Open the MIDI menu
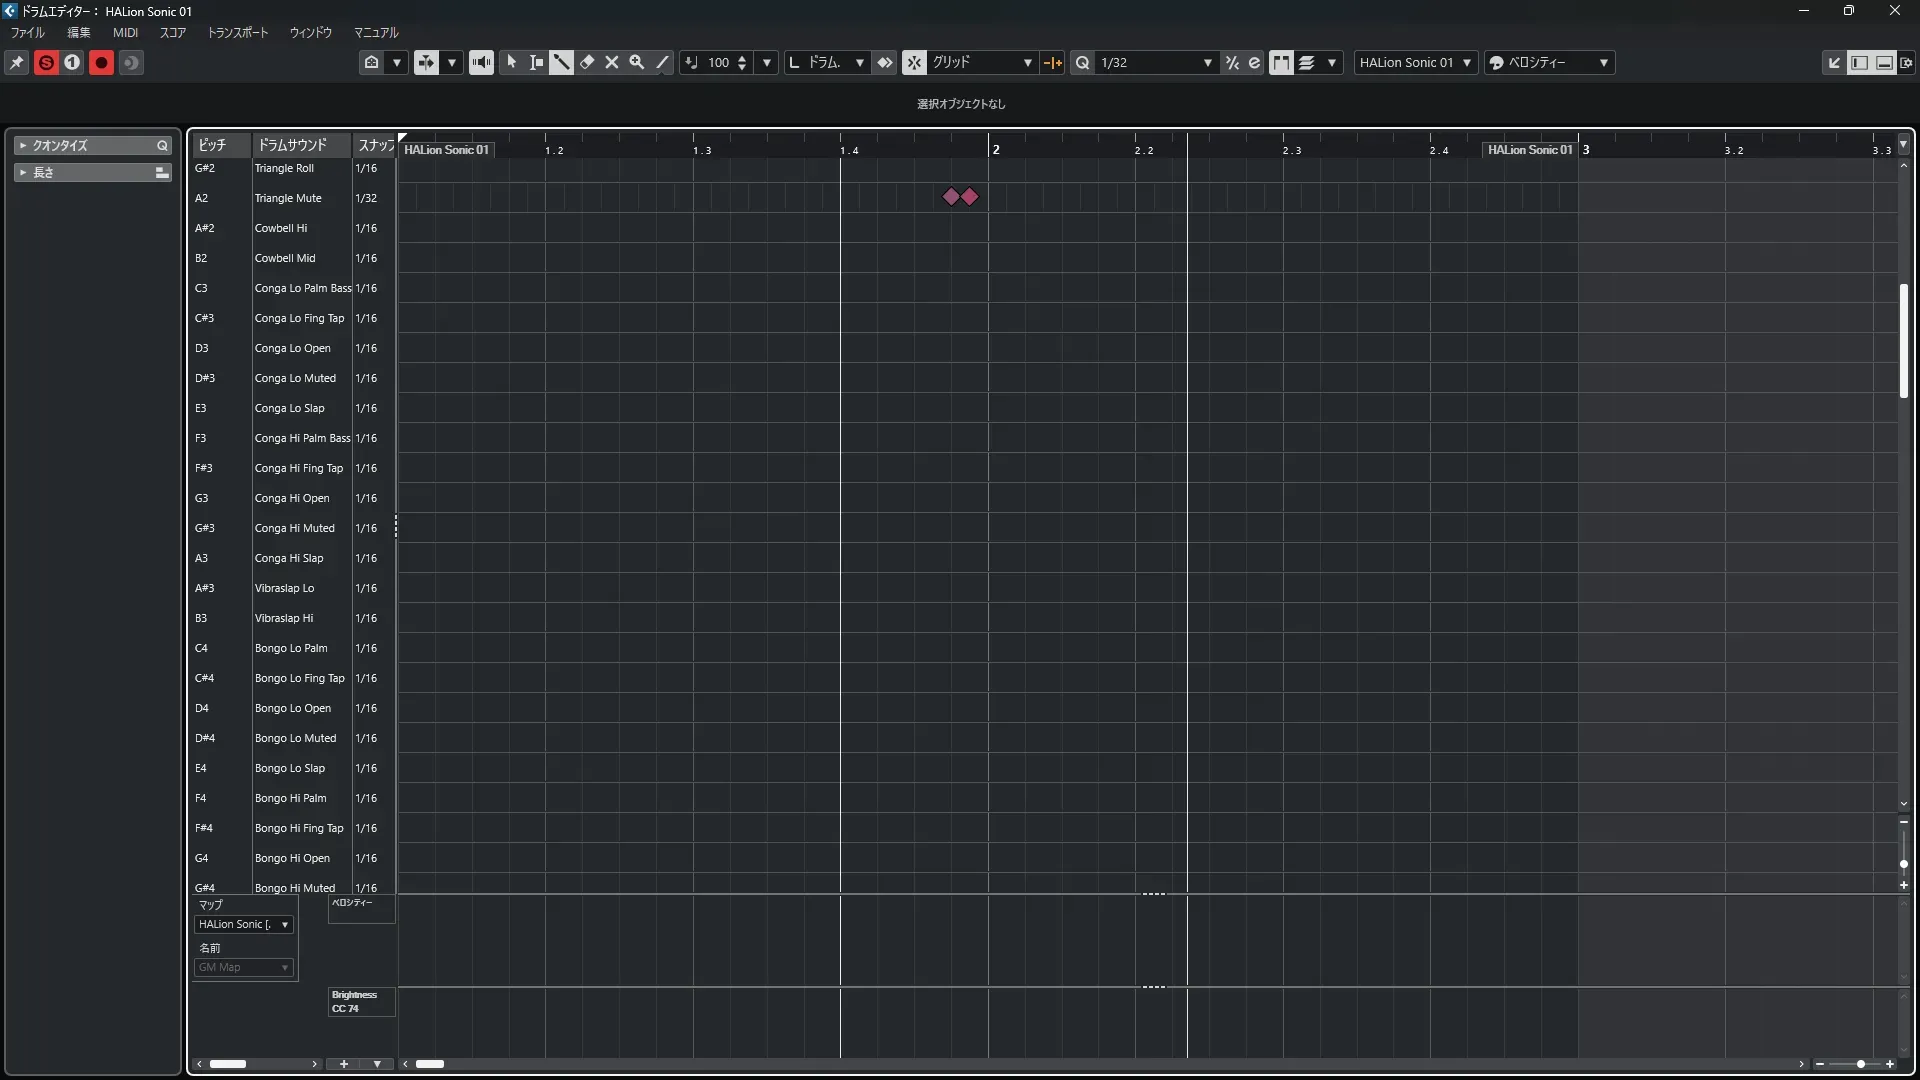Image resolution: width=1920 pixels, height=1080 pixels. tap(125, 33)
